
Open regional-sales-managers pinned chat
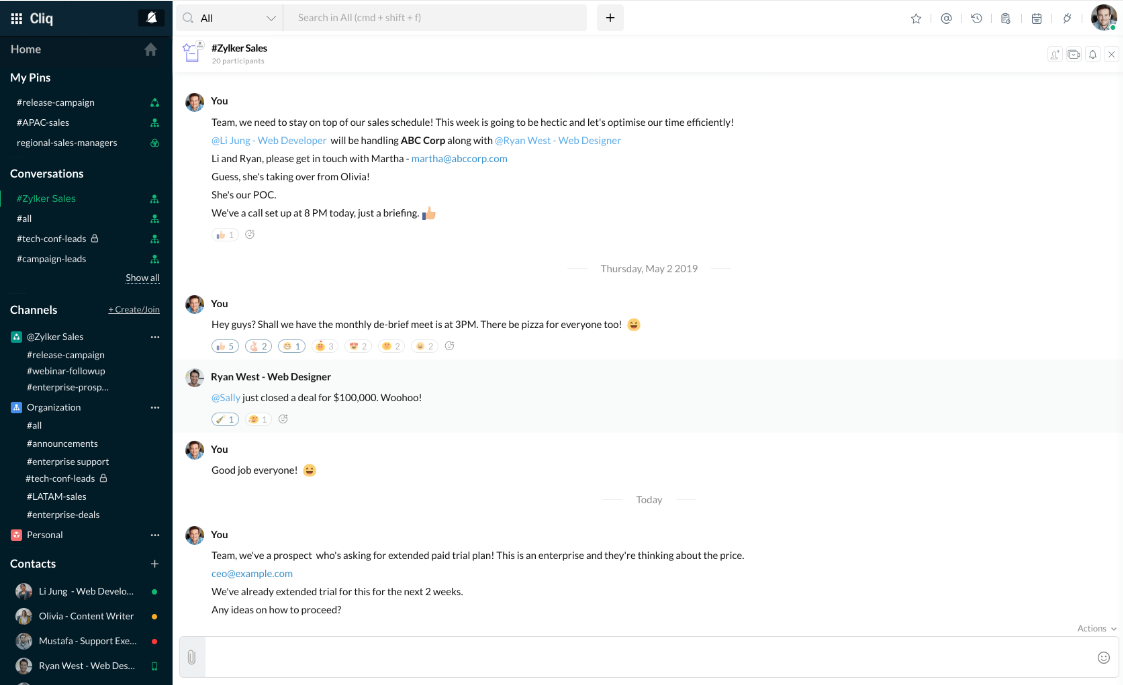pos(67,143)
